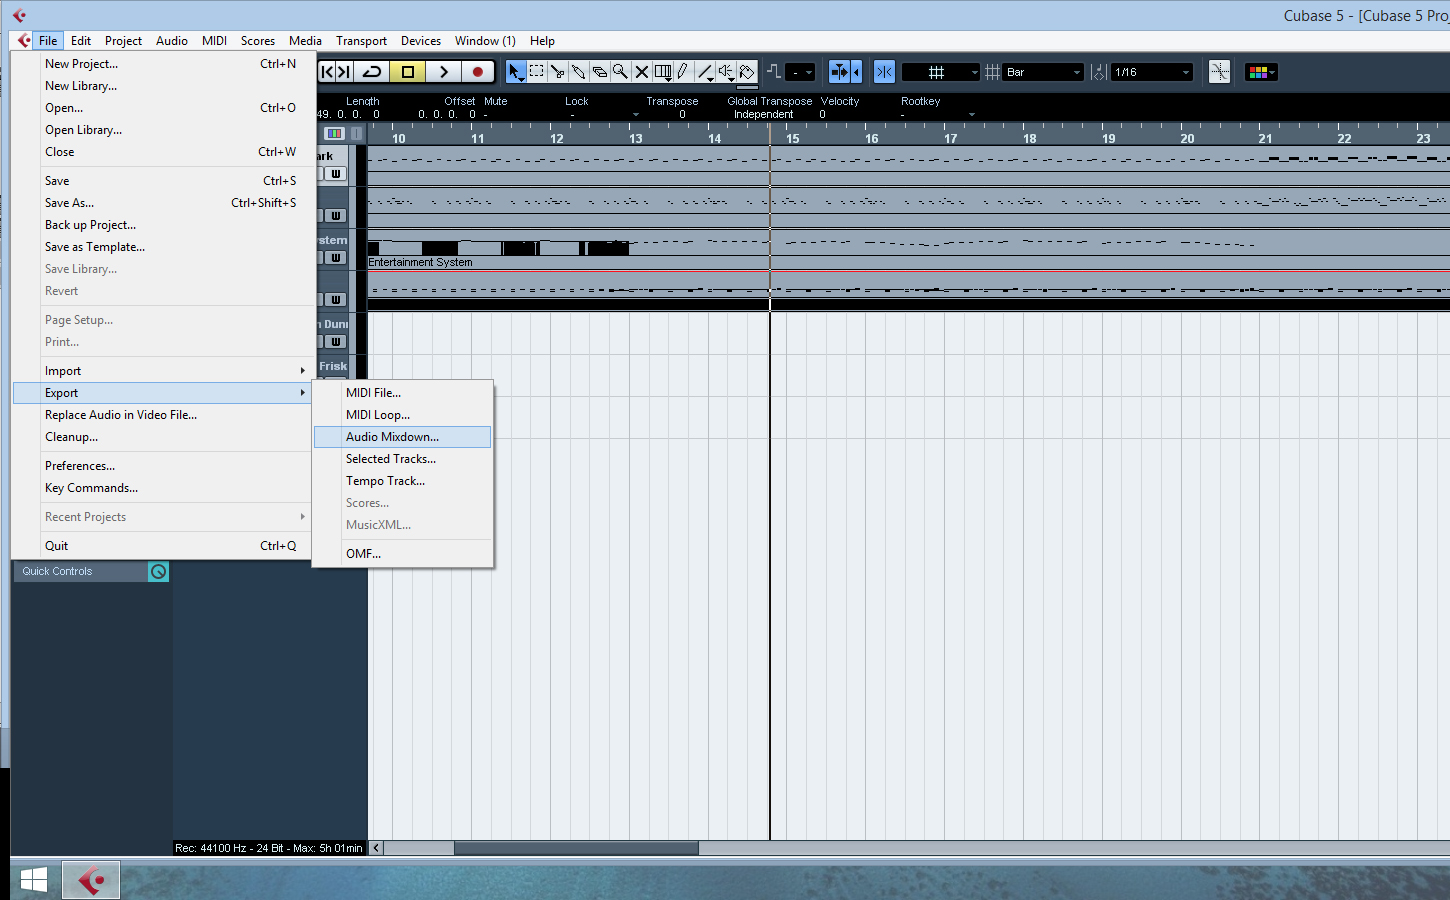This screenshot has width=1450, height=900.
Task: Toggle the W write button on 'stem' track
Action: (x=336, y=258)
